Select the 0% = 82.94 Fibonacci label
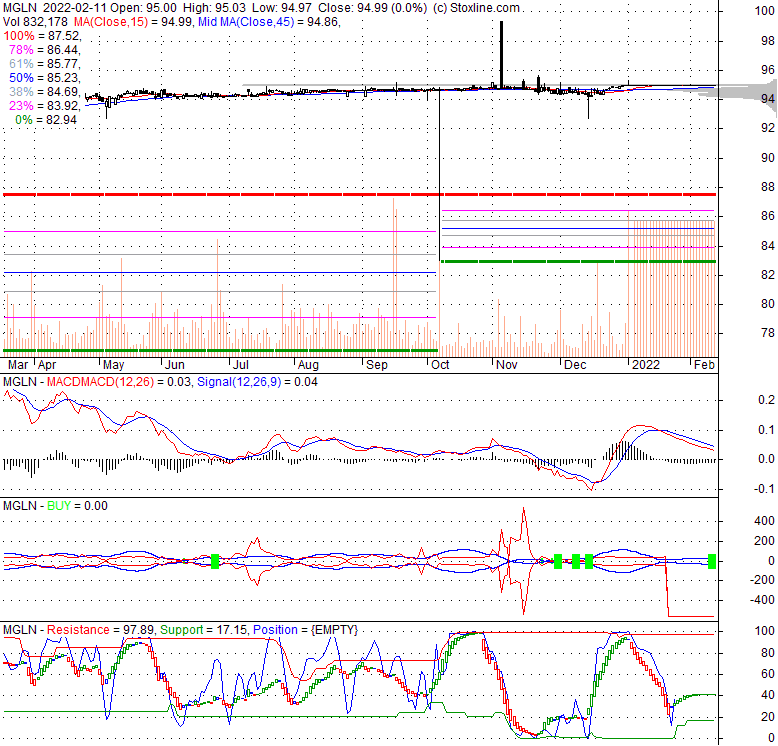Image resolution: width=778 pixels, height=746 pixels. tap(46, 120)
